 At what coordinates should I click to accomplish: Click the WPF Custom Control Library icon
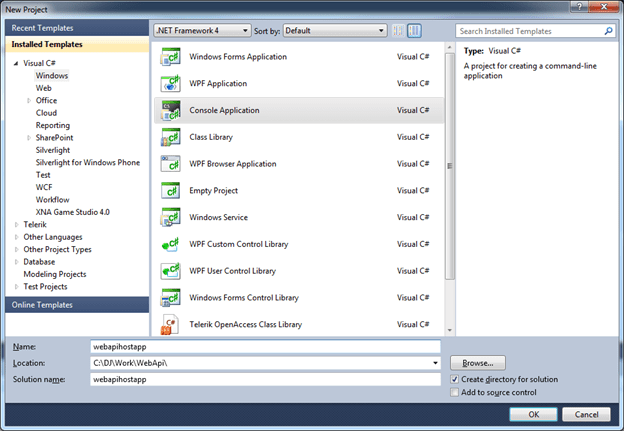(169, 244)
